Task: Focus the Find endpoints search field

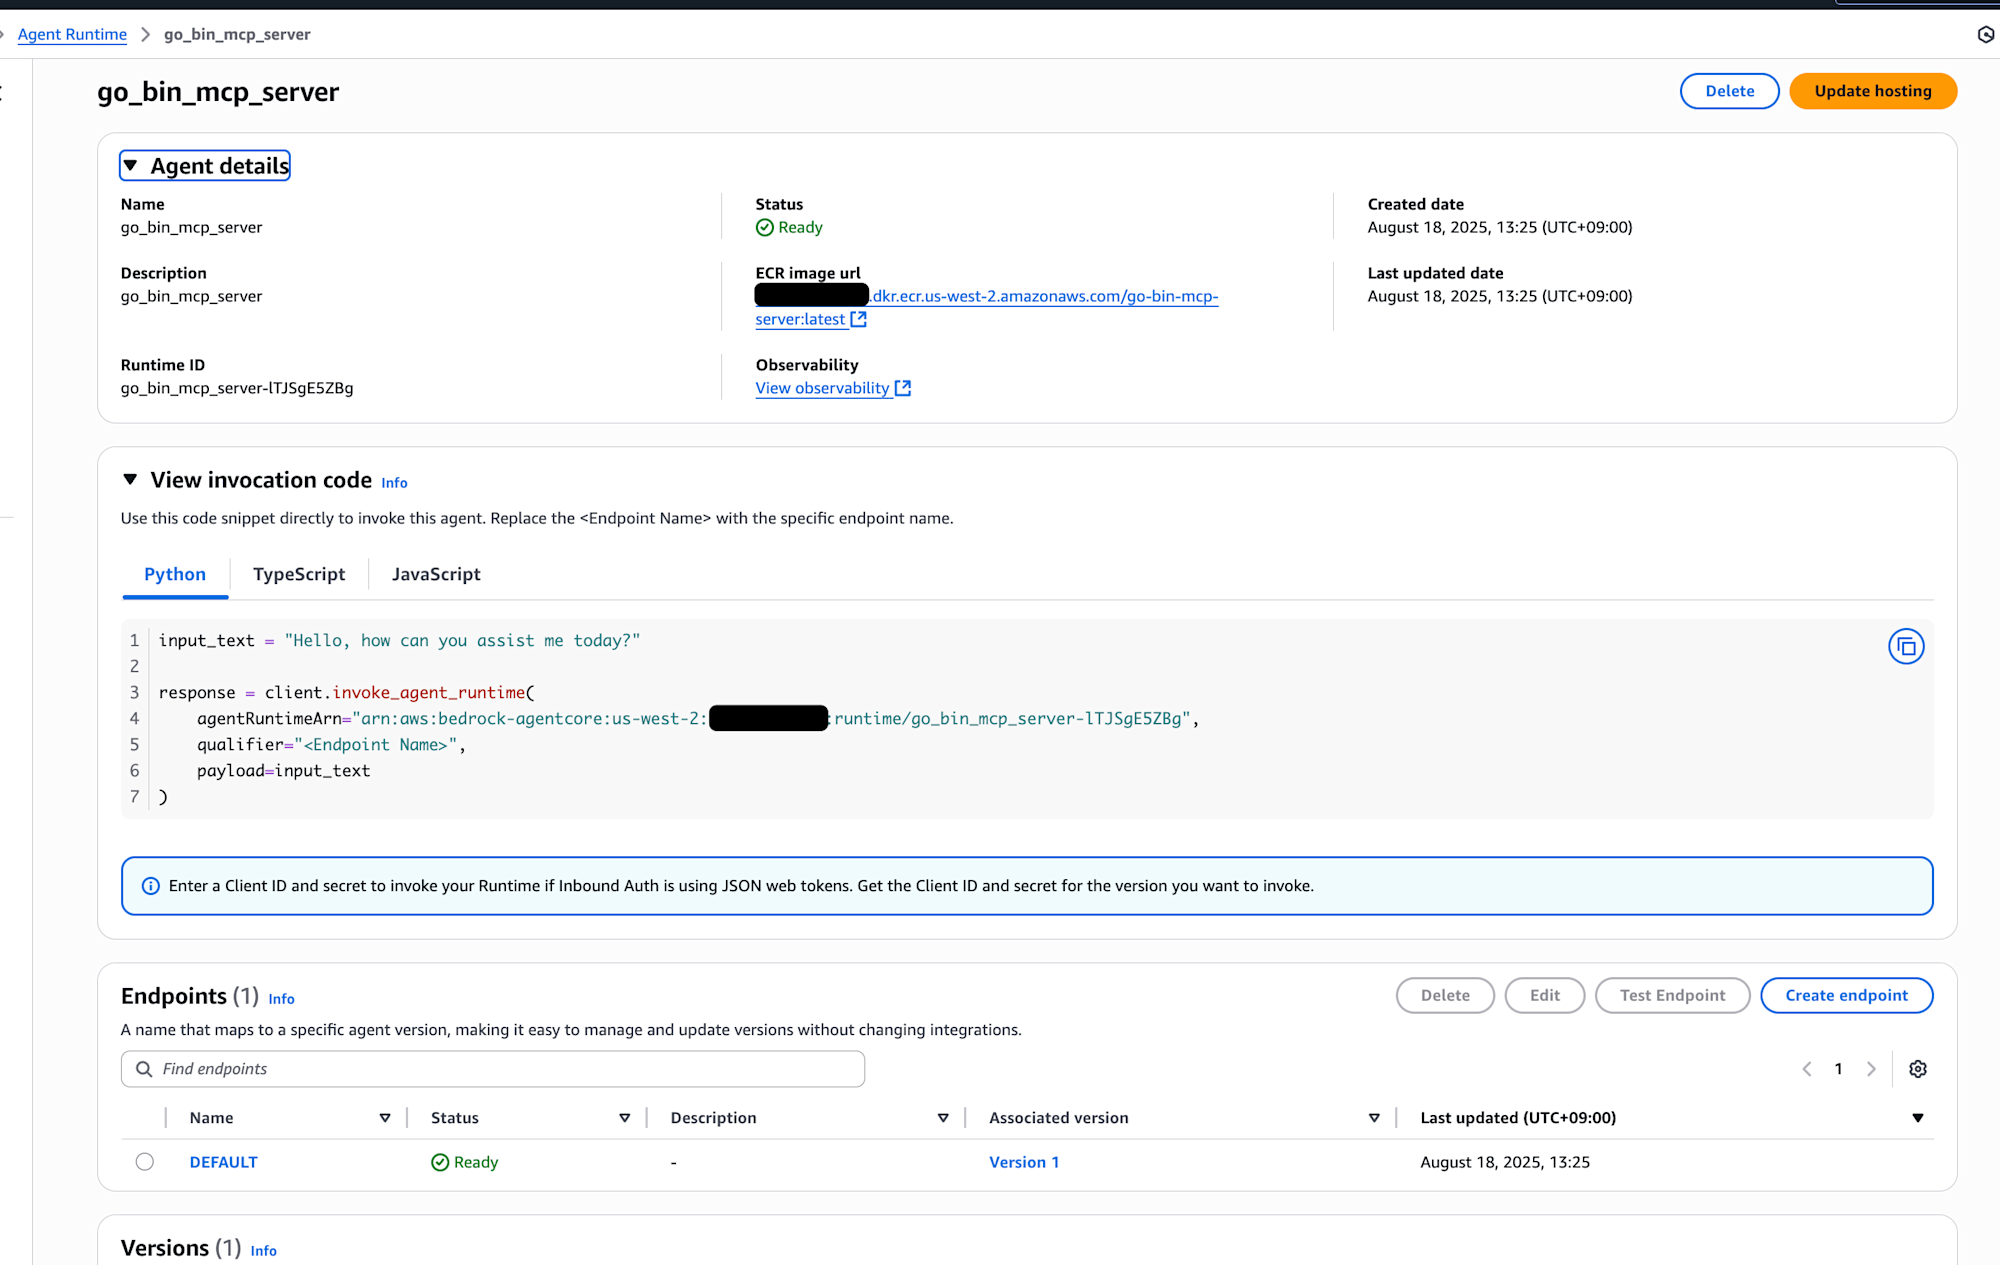Action: tap(493, 1069)
